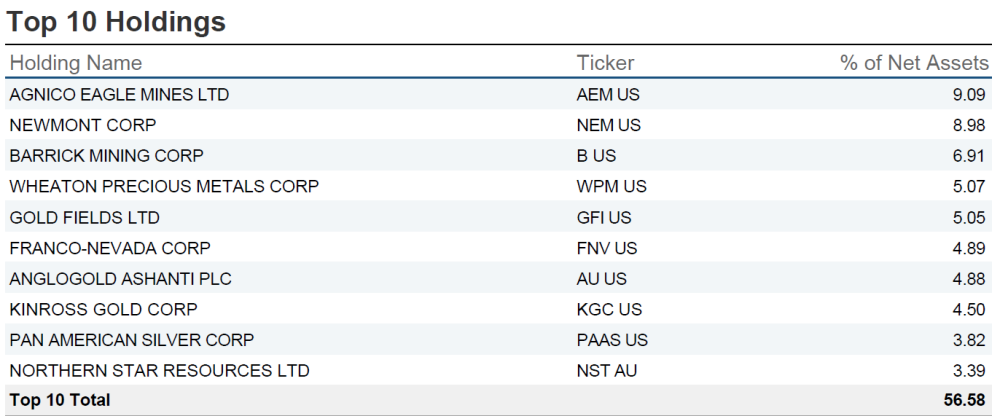Screen dimensions: 1000x416
Task: Select the 56.58 total percentage value
Action: pos(964,400)
